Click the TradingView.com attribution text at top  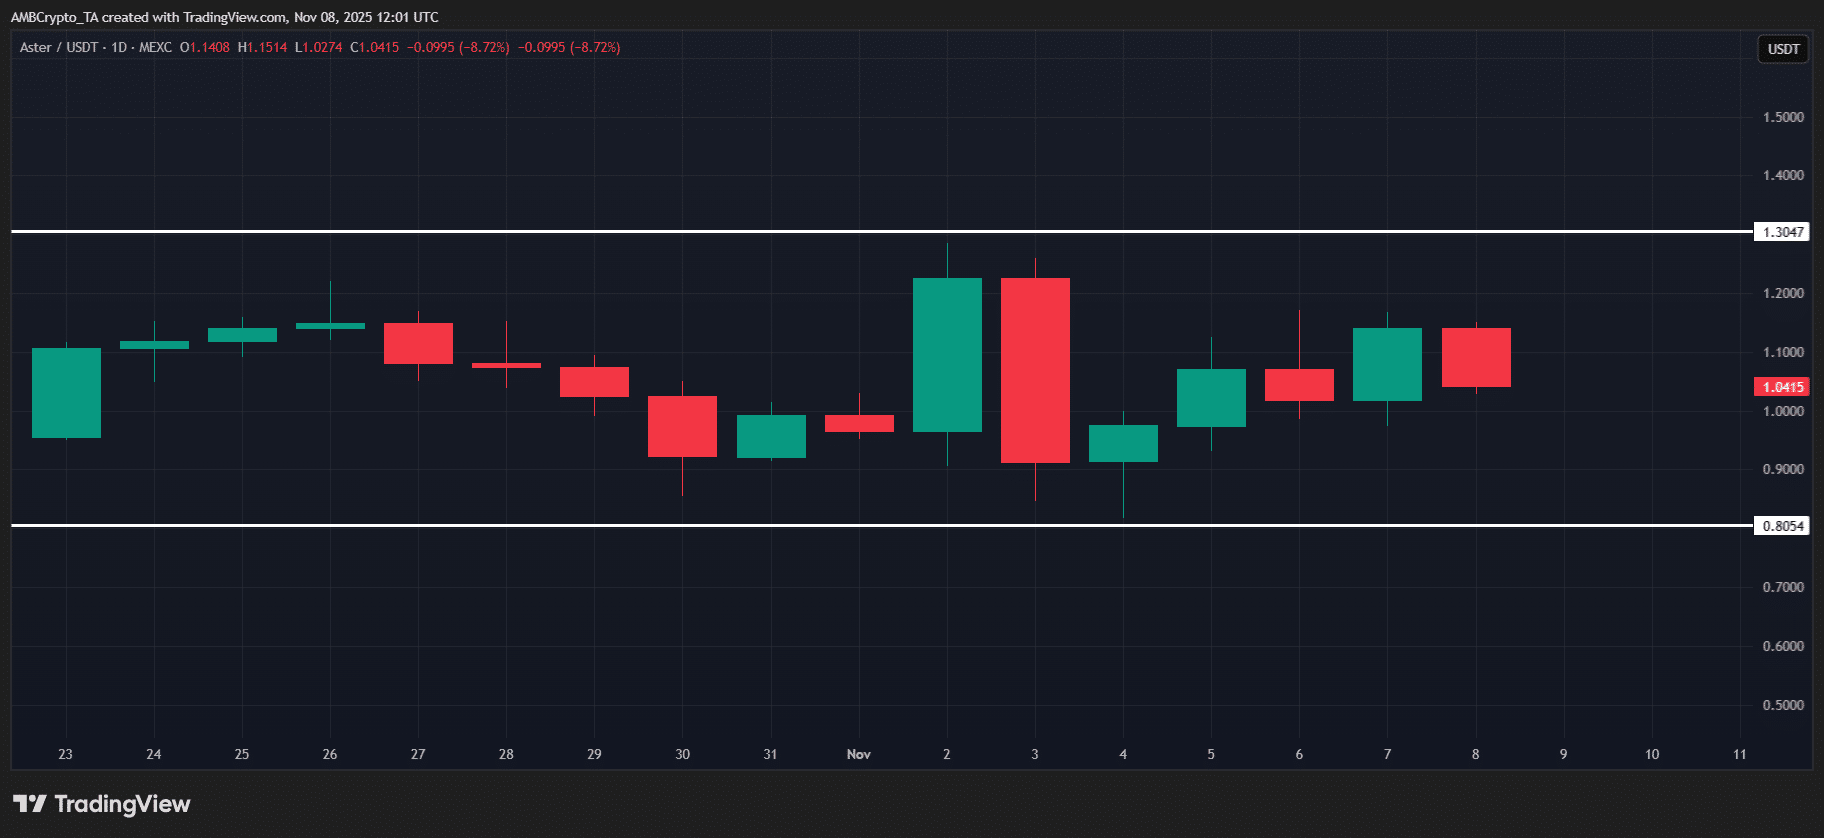236,17
